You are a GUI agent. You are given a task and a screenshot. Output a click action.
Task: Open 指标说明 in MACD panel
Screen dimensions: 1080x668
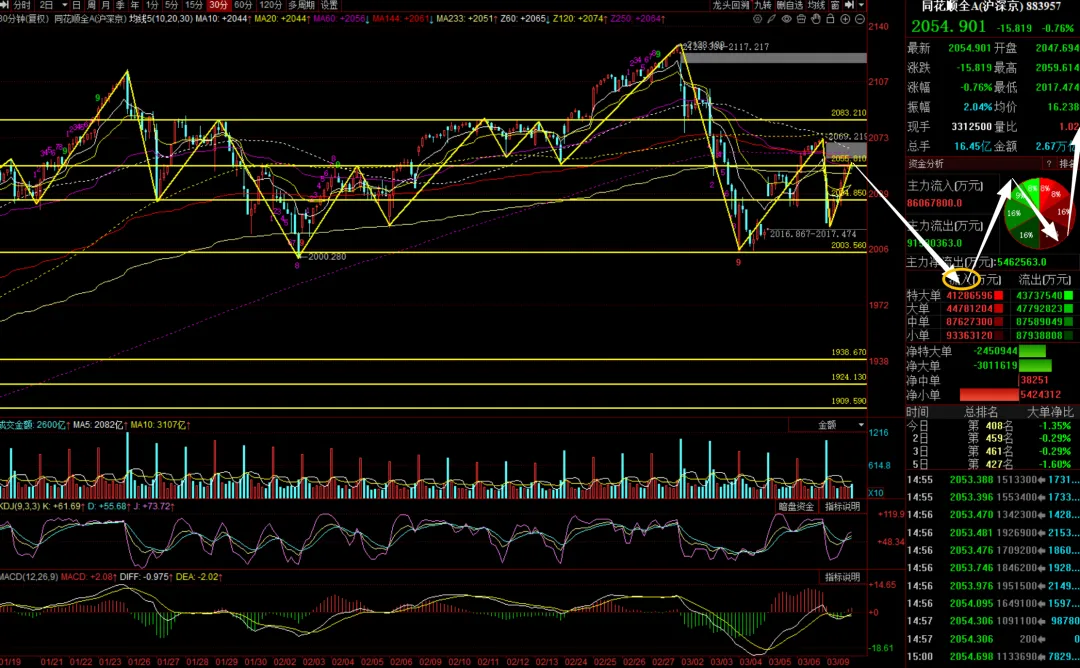(842, 577)
